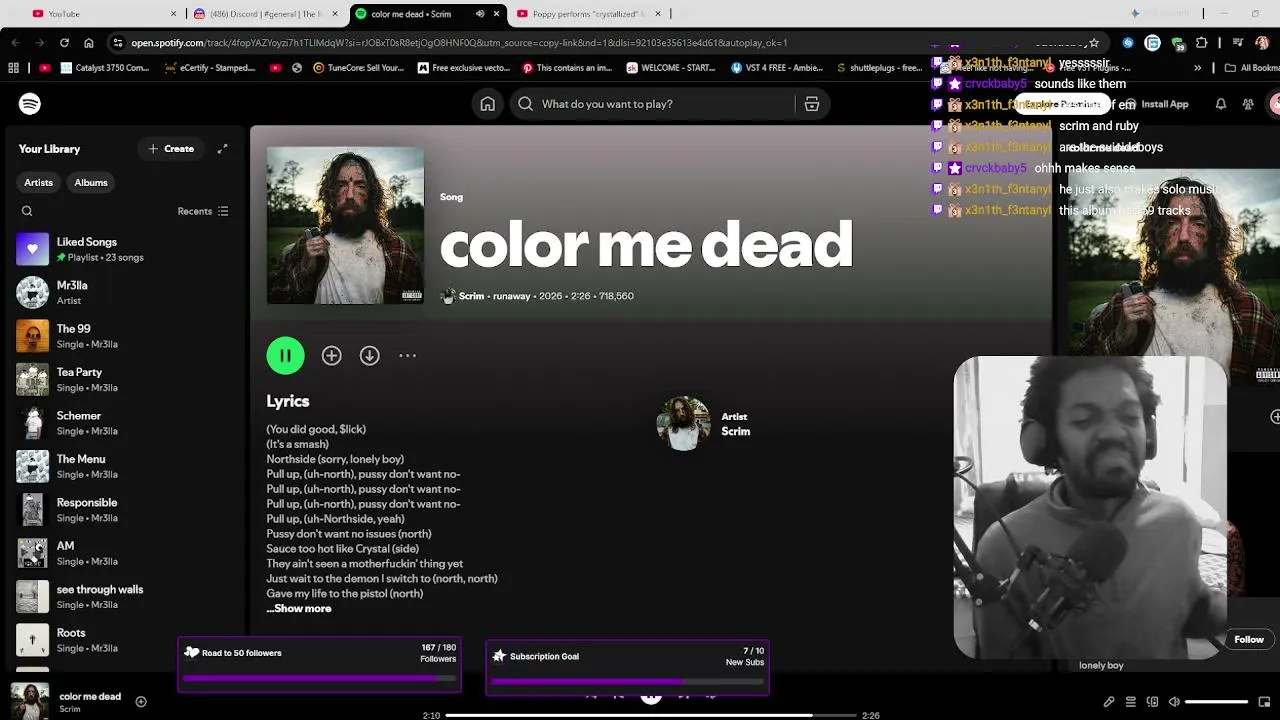Expand lyrics with Show more
Screen dimensions: 1280x720
click(x=299, y=608)
